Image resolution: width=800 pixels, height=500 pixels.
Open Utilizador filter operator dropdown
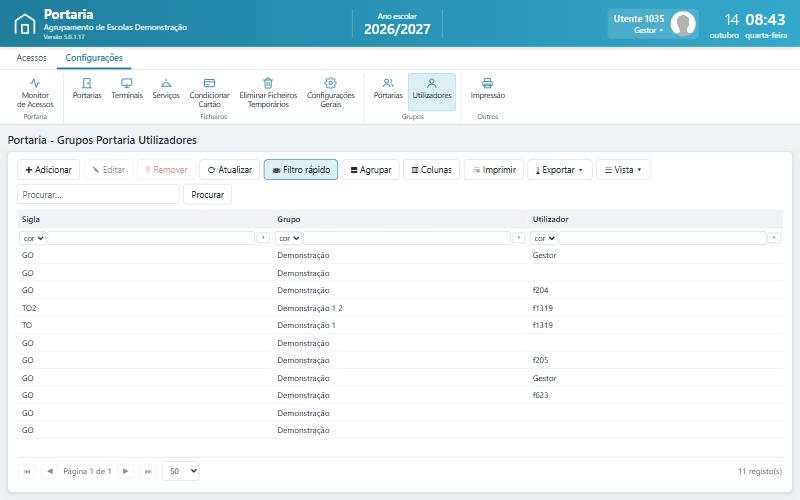coord(544,238)
